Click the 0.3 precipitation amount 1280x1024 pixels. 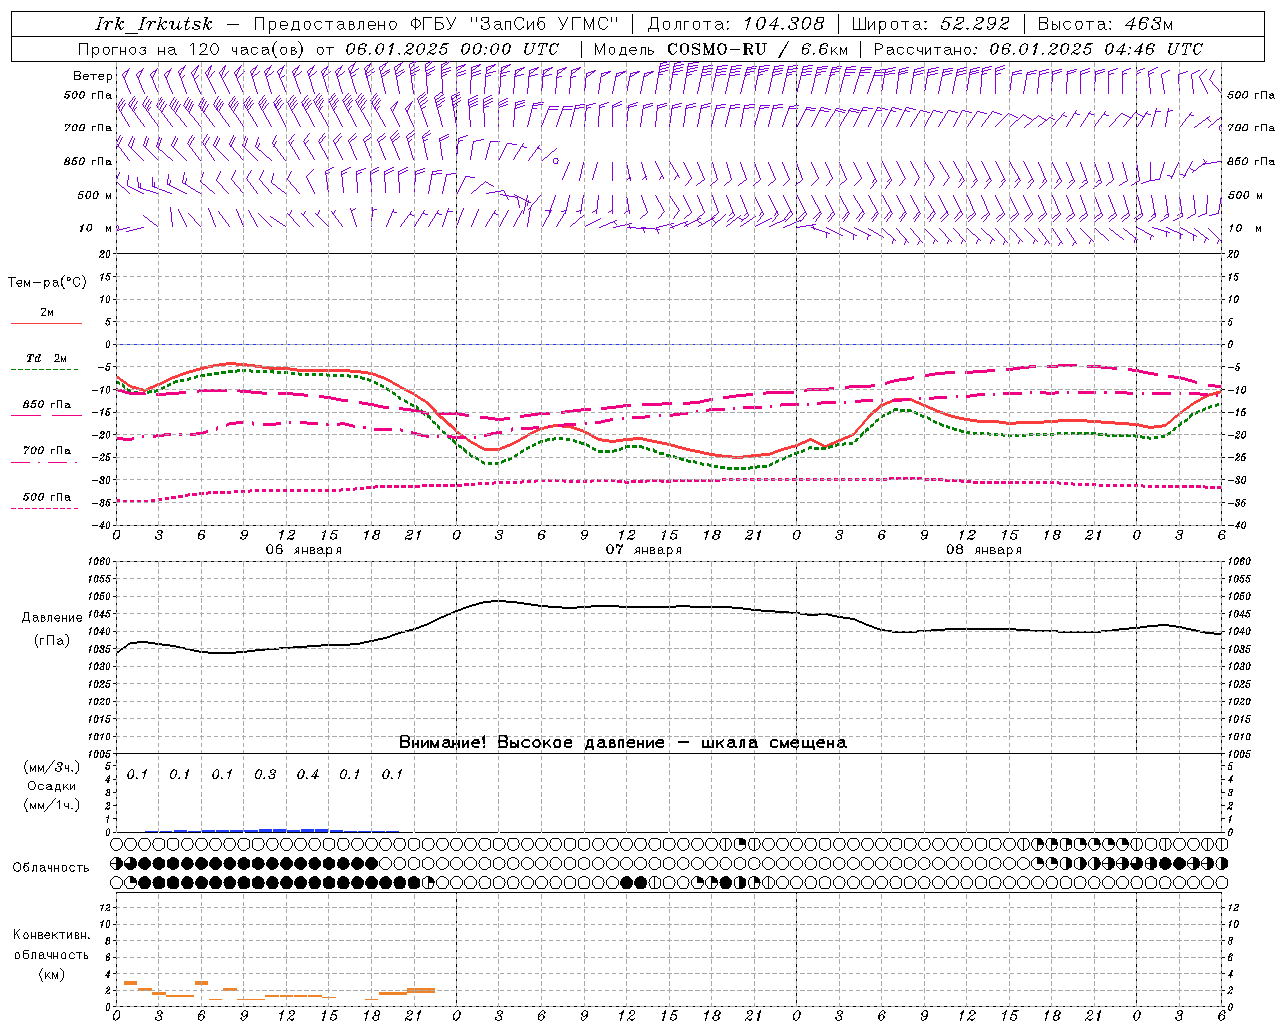click(x=265, y=775)
